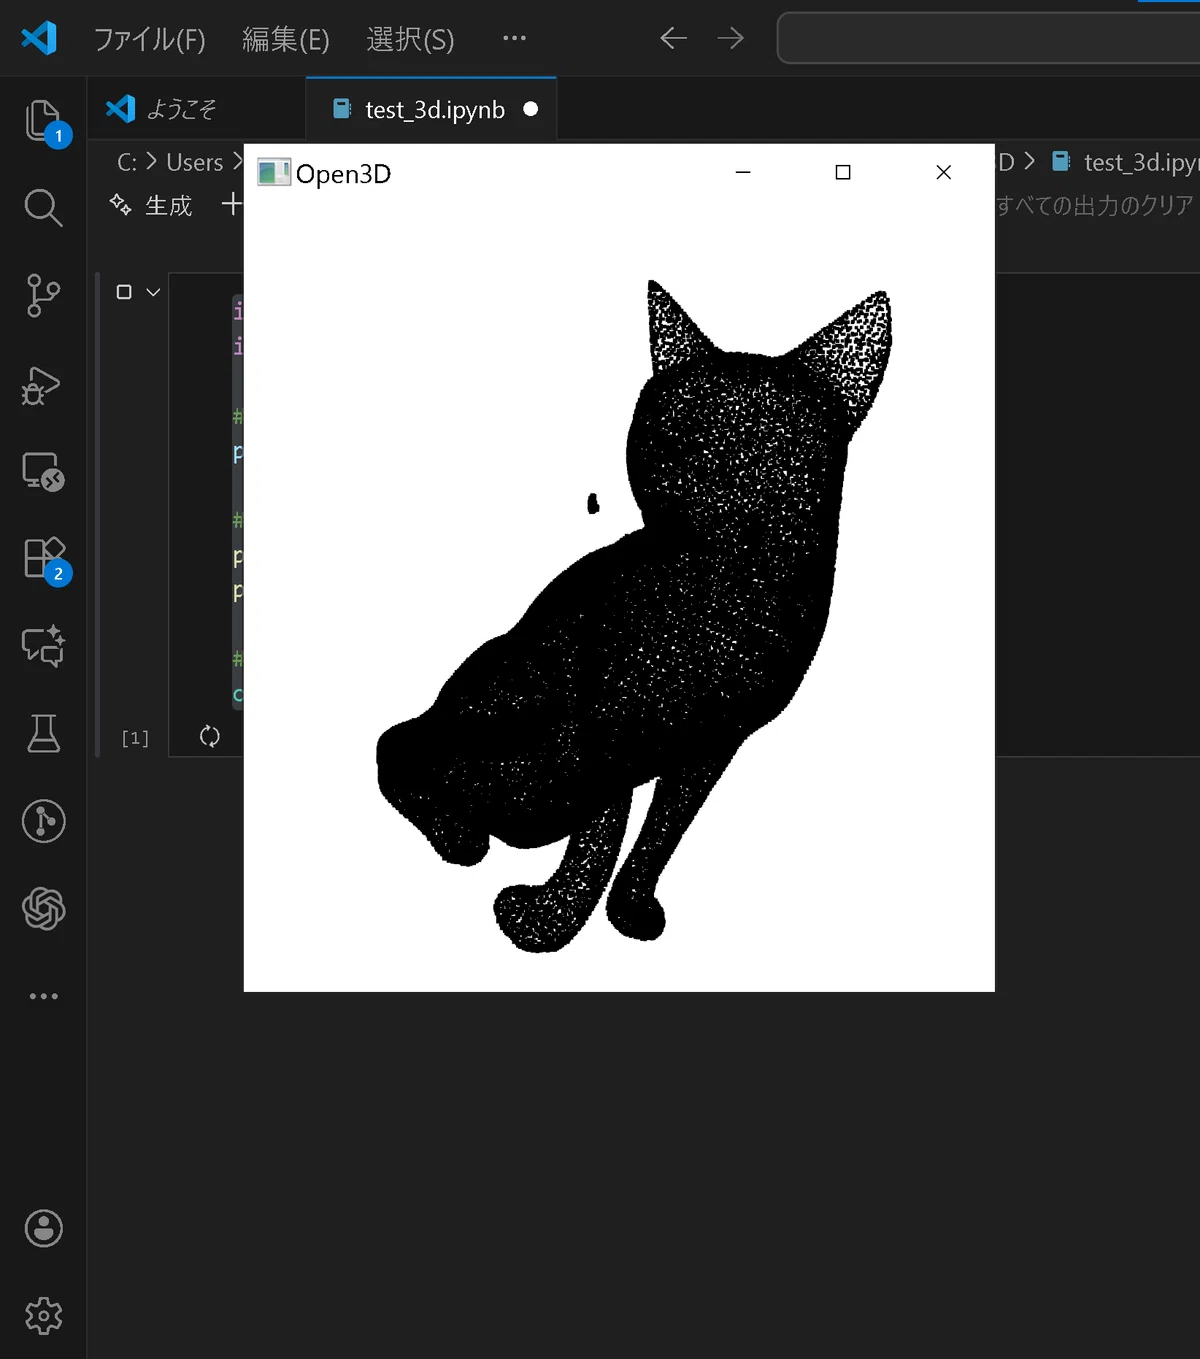
Task: Stop cell execution square button
Action: coord(124,292)
